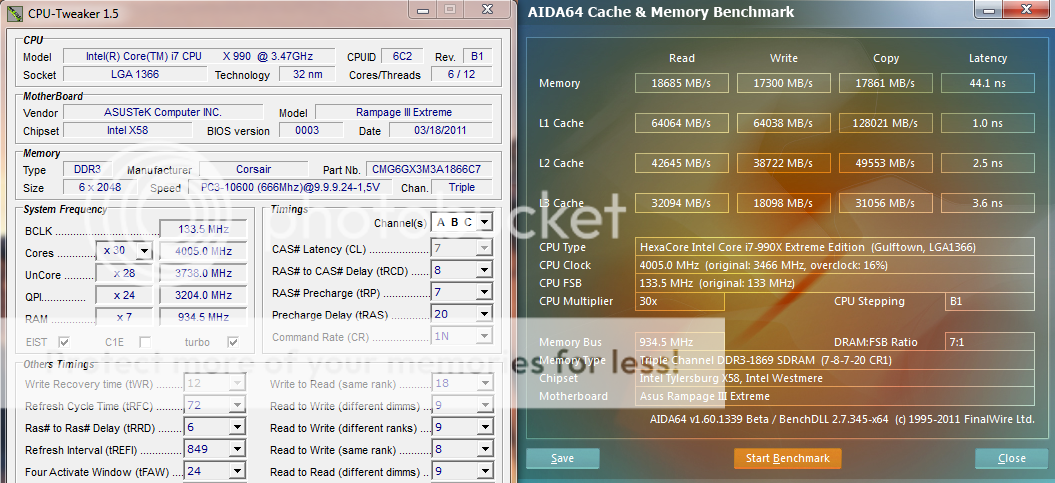Open Write to Read (same rank) dropdown

click(484, 383)
